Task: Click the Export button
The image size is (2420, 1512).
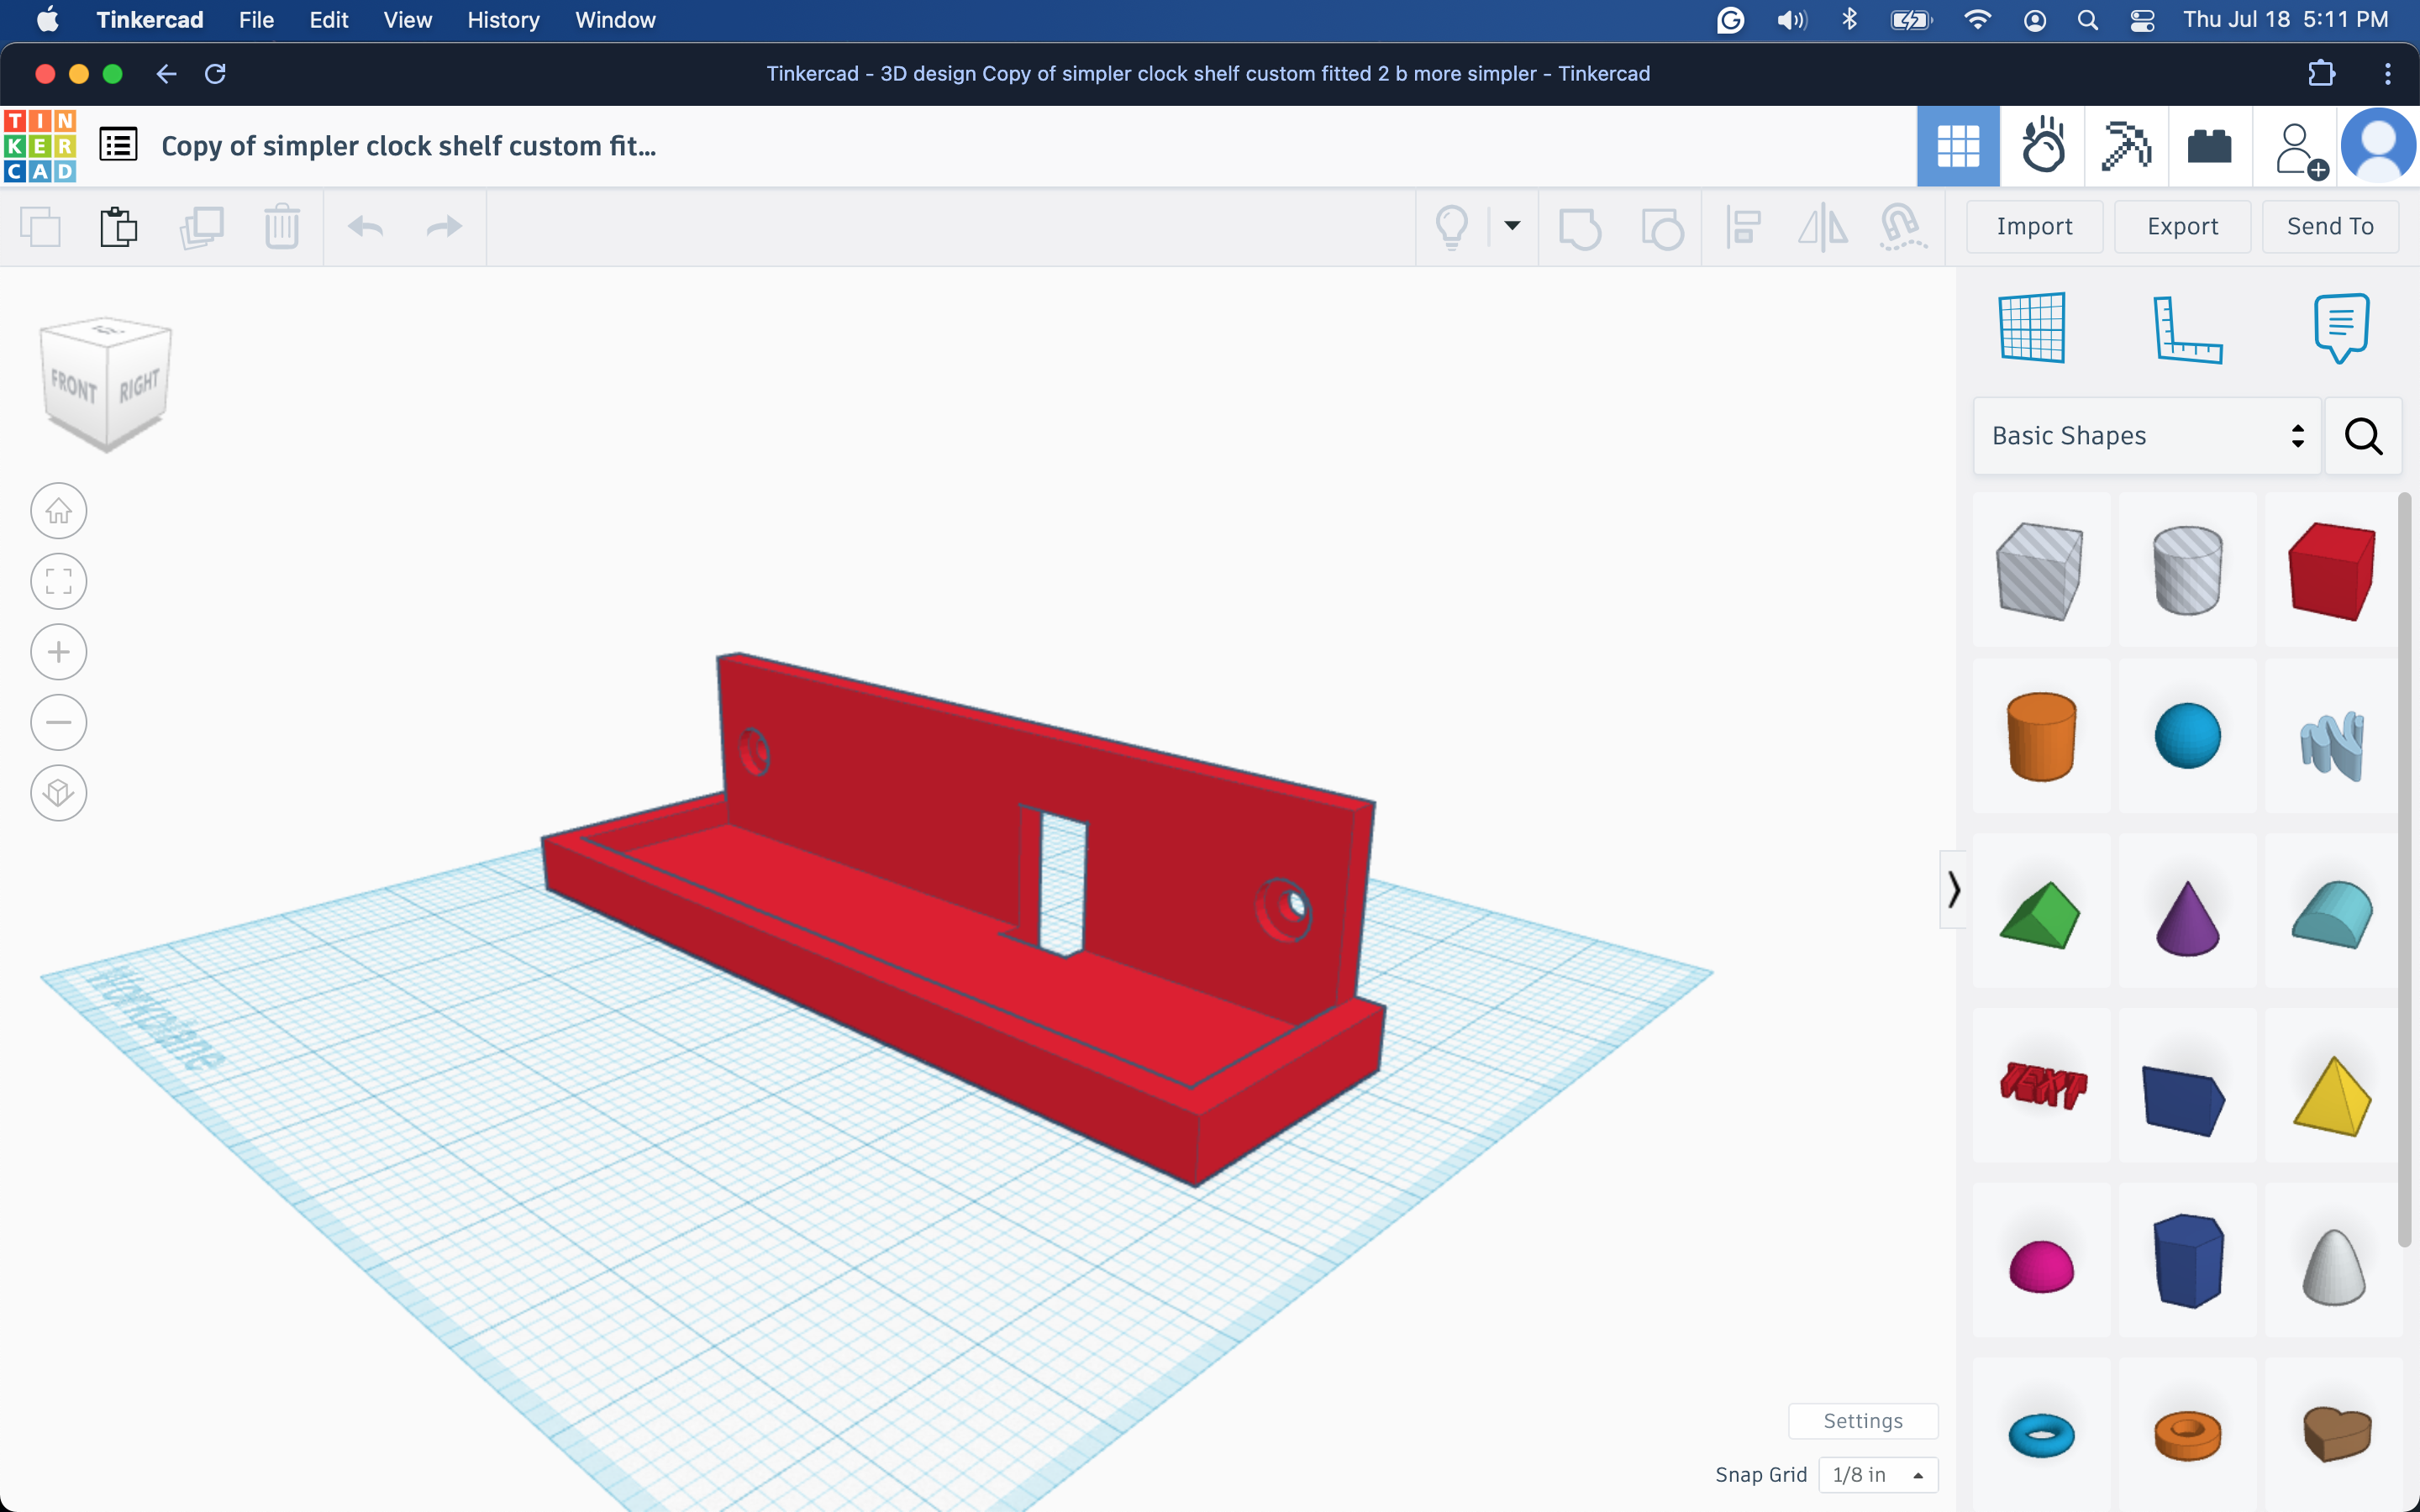Action: point(2182,226)
